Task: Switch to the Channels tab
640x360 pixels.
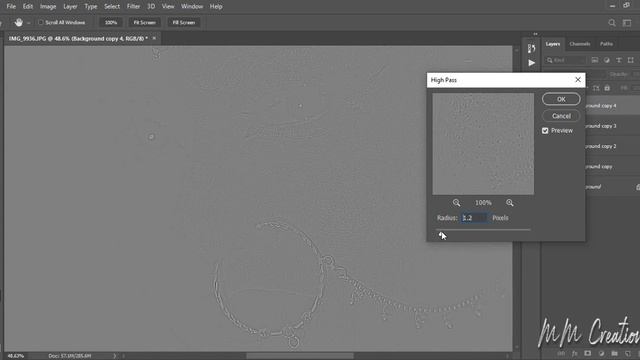Action: [x=580, y=44]
